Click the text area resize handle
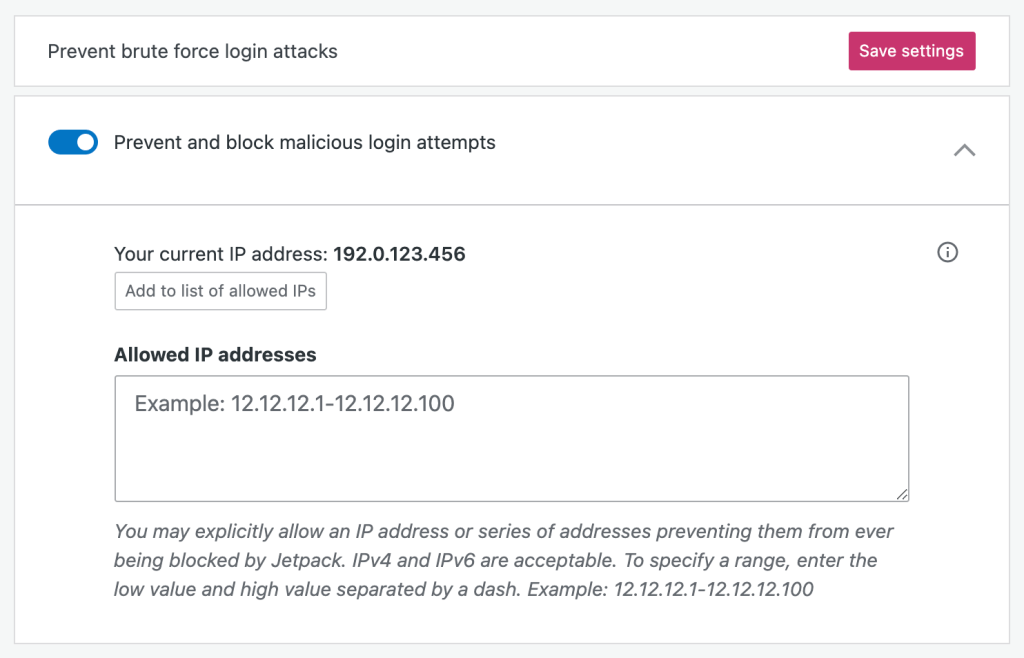This screenshot has width=1024, height=658. (x=903, y=494)
